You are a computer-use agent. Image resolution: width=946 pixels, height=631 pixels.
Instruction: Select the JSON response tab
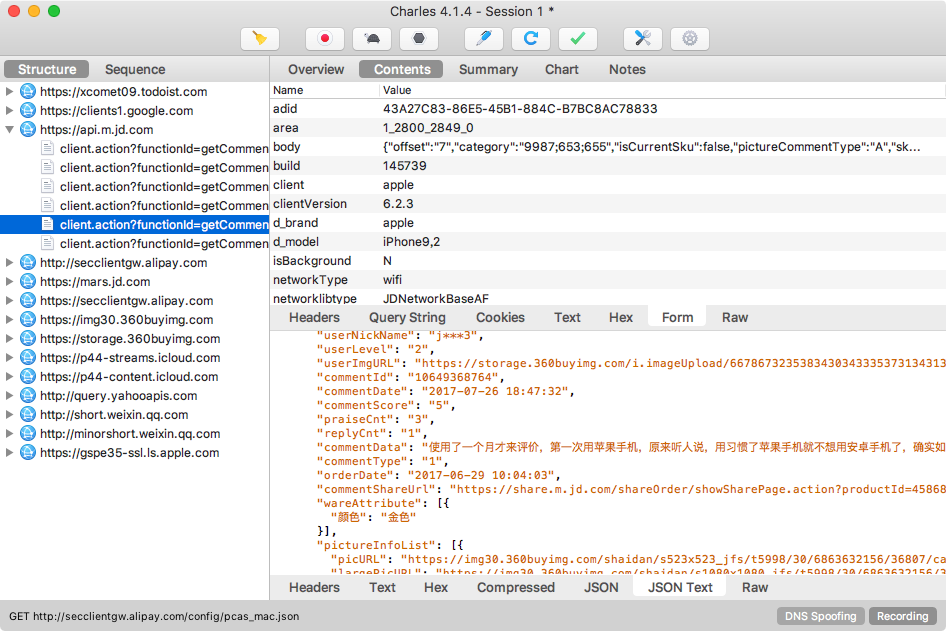601,587
